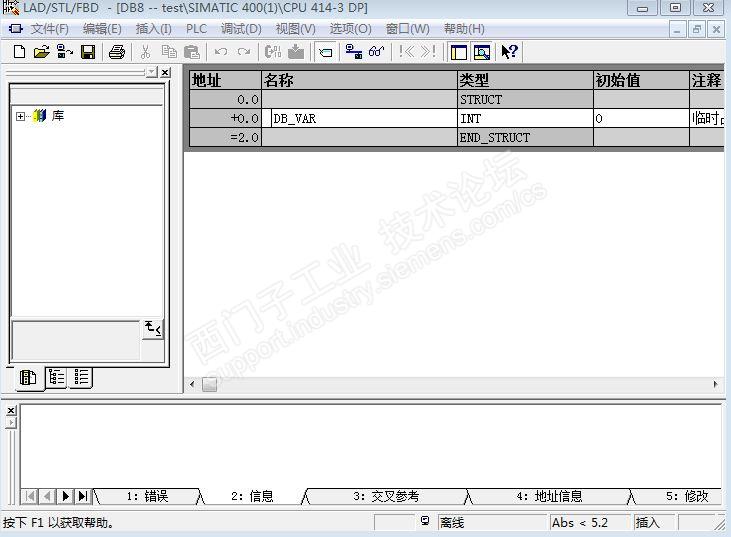Click the overview panel dropdown arrow button

click(152, 72)
